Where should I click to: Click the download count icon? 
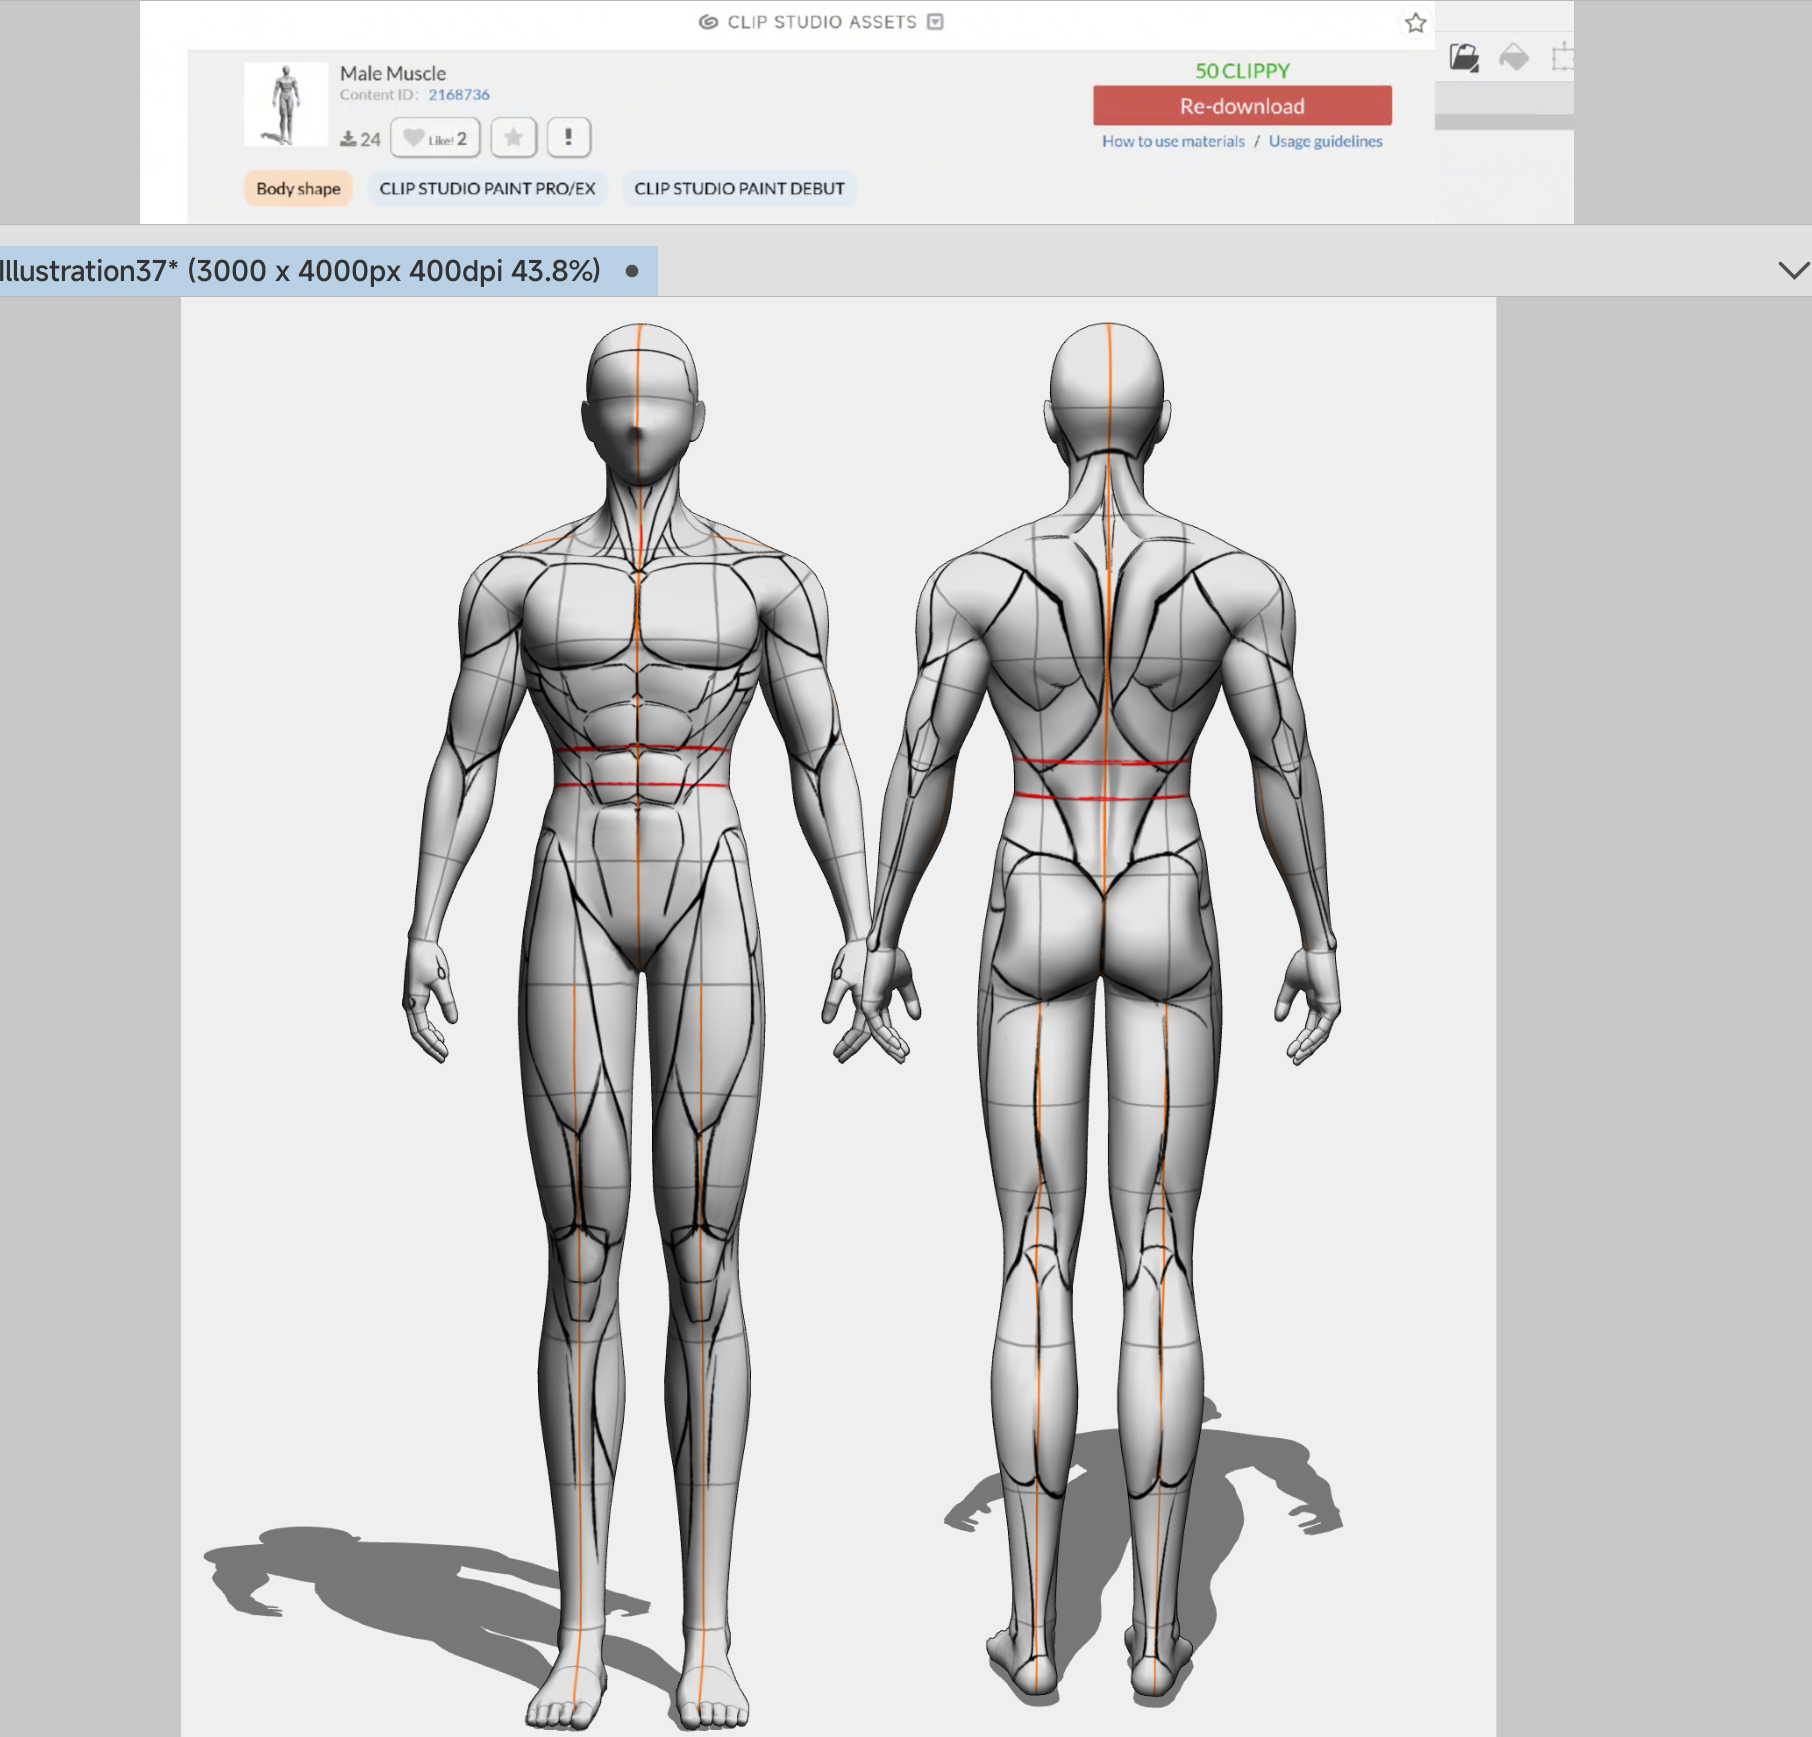click(348, 139)
